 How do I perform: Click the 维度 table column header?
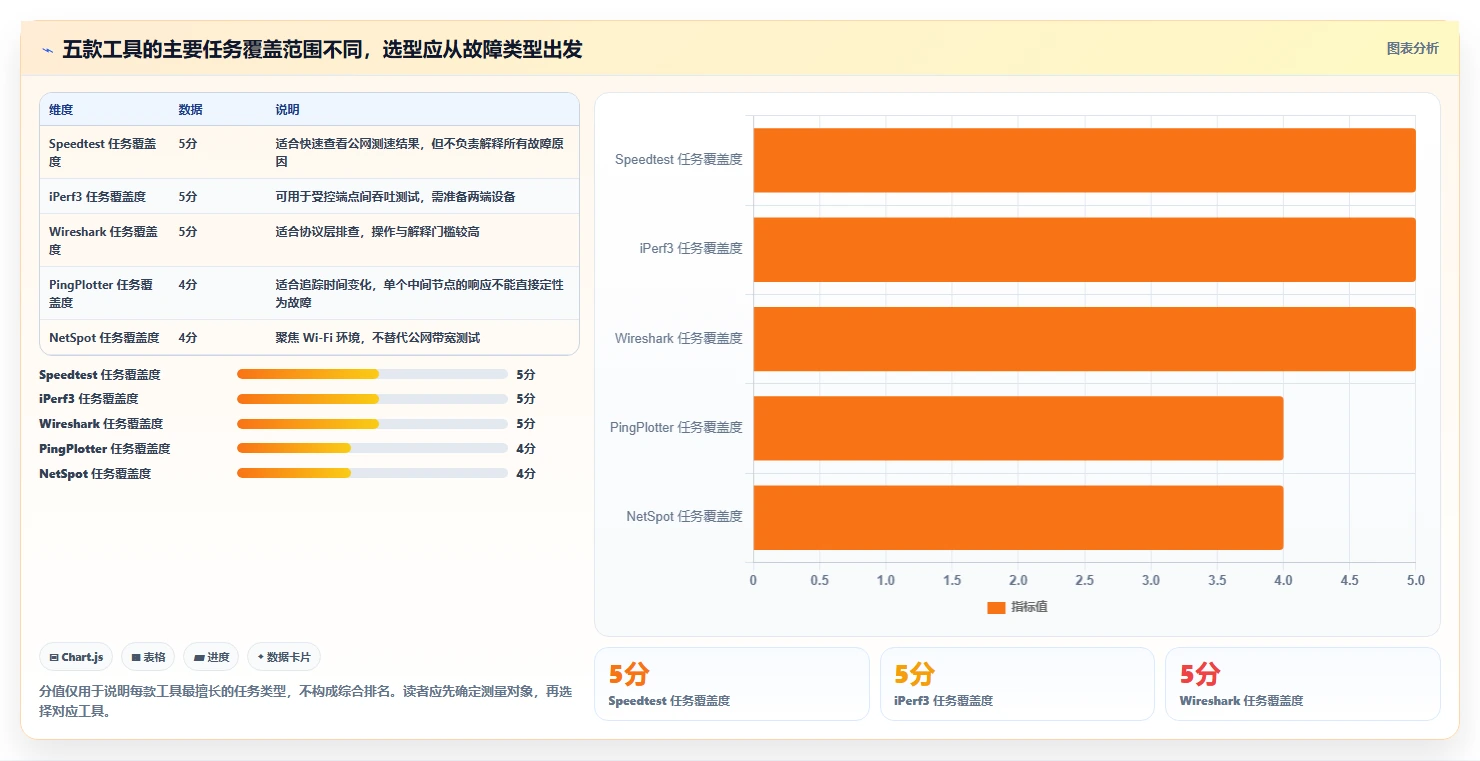61,110
